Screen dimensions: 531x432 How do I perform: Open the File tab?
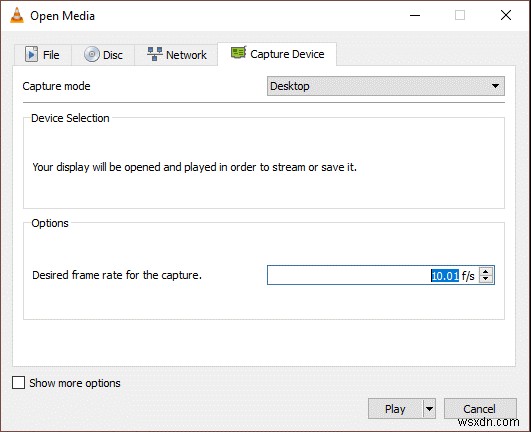(x=43, y=55)
